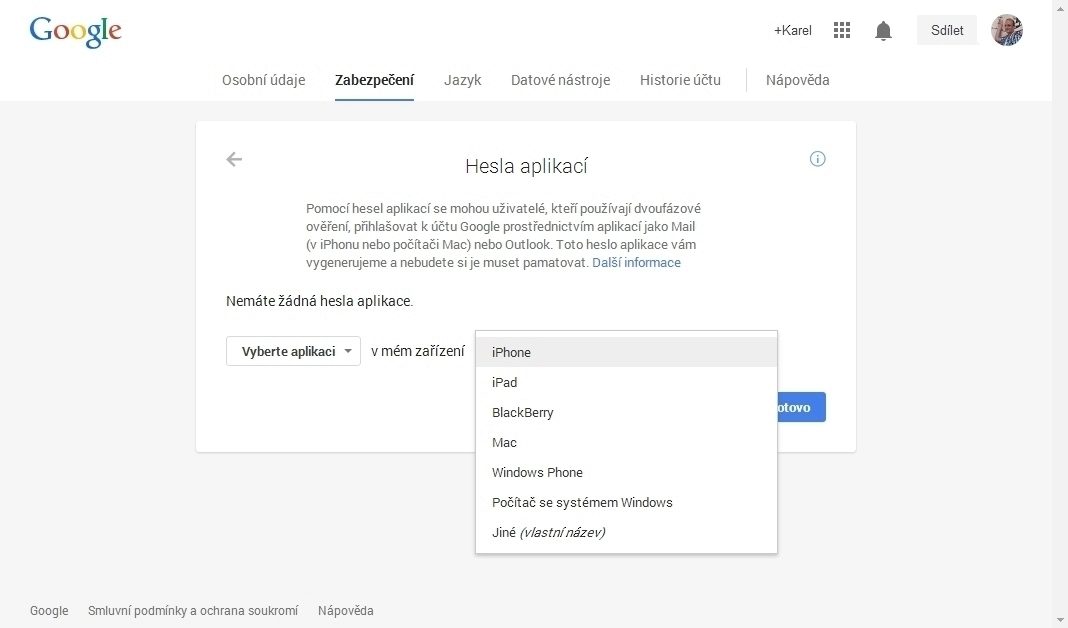Open the Google apps grid
Screen dimensions: 1068x628
842,30
